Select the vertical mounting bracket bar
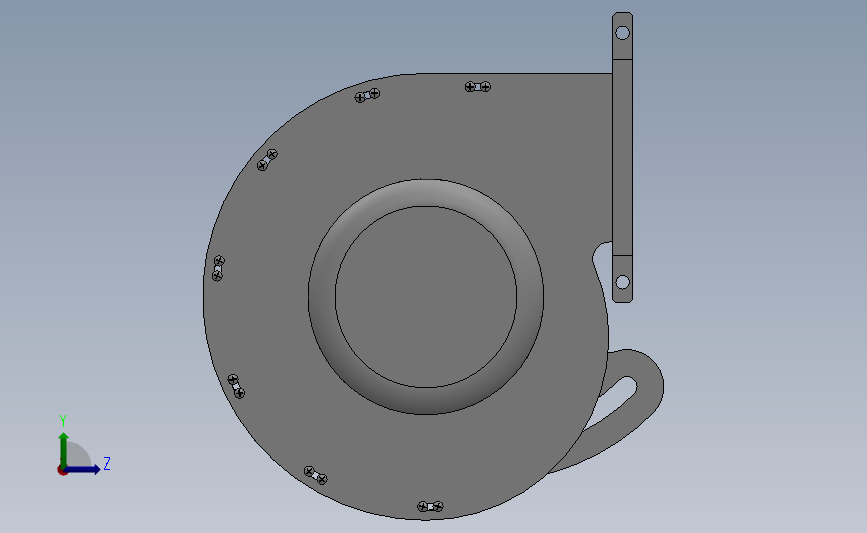The height and width of the screenshot is (533, 867). pos(622,158)
